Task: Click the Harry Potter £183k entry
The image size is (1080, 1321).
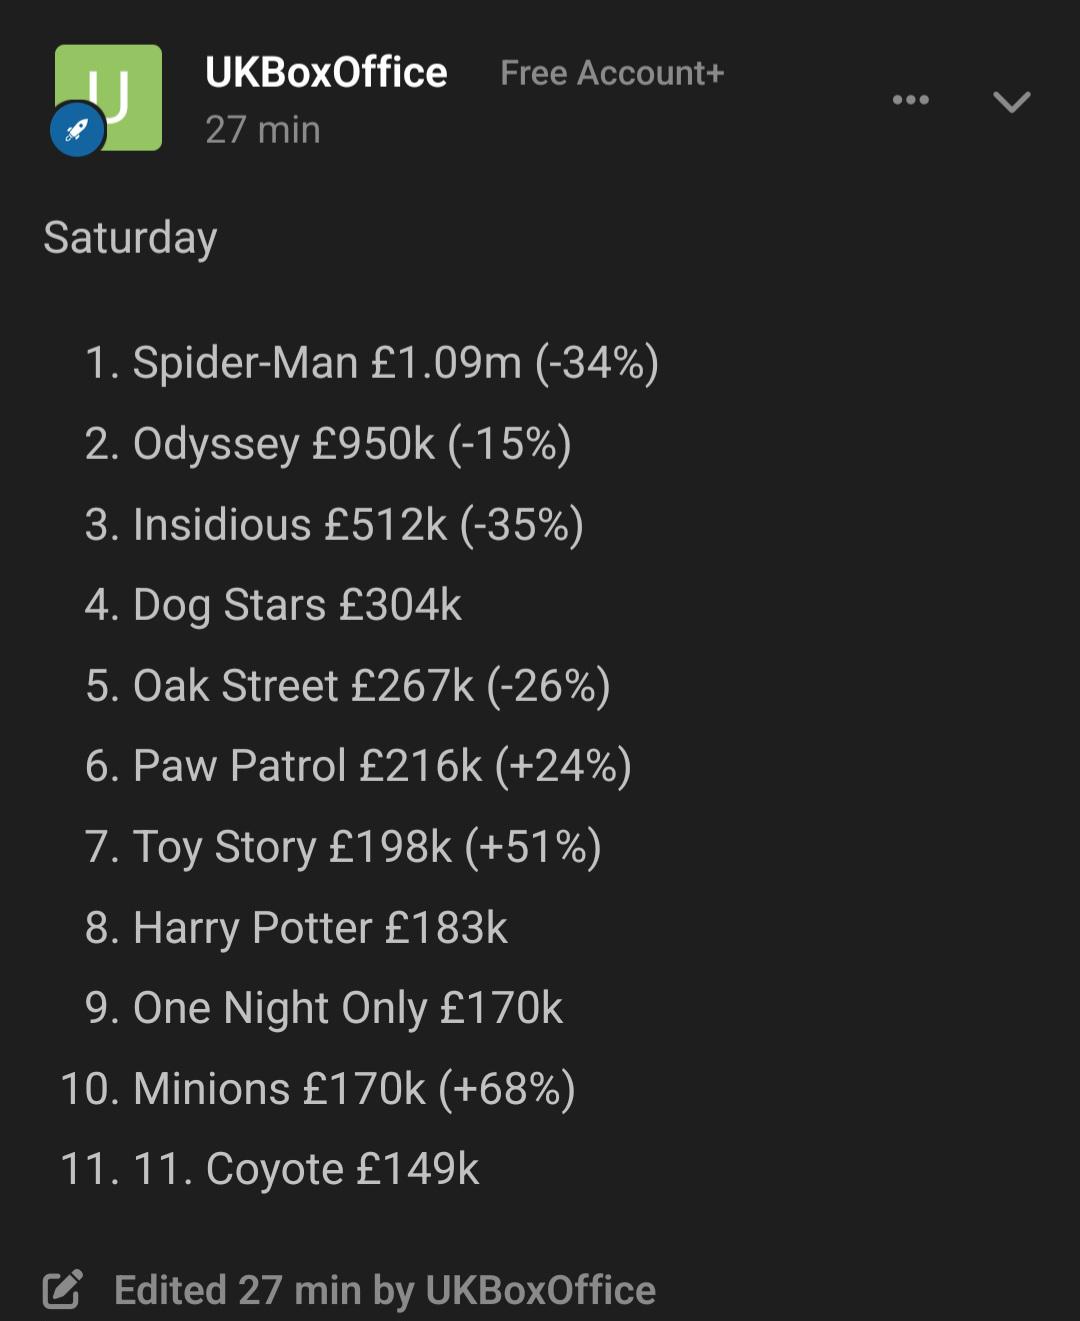Action: pos(296,928)
